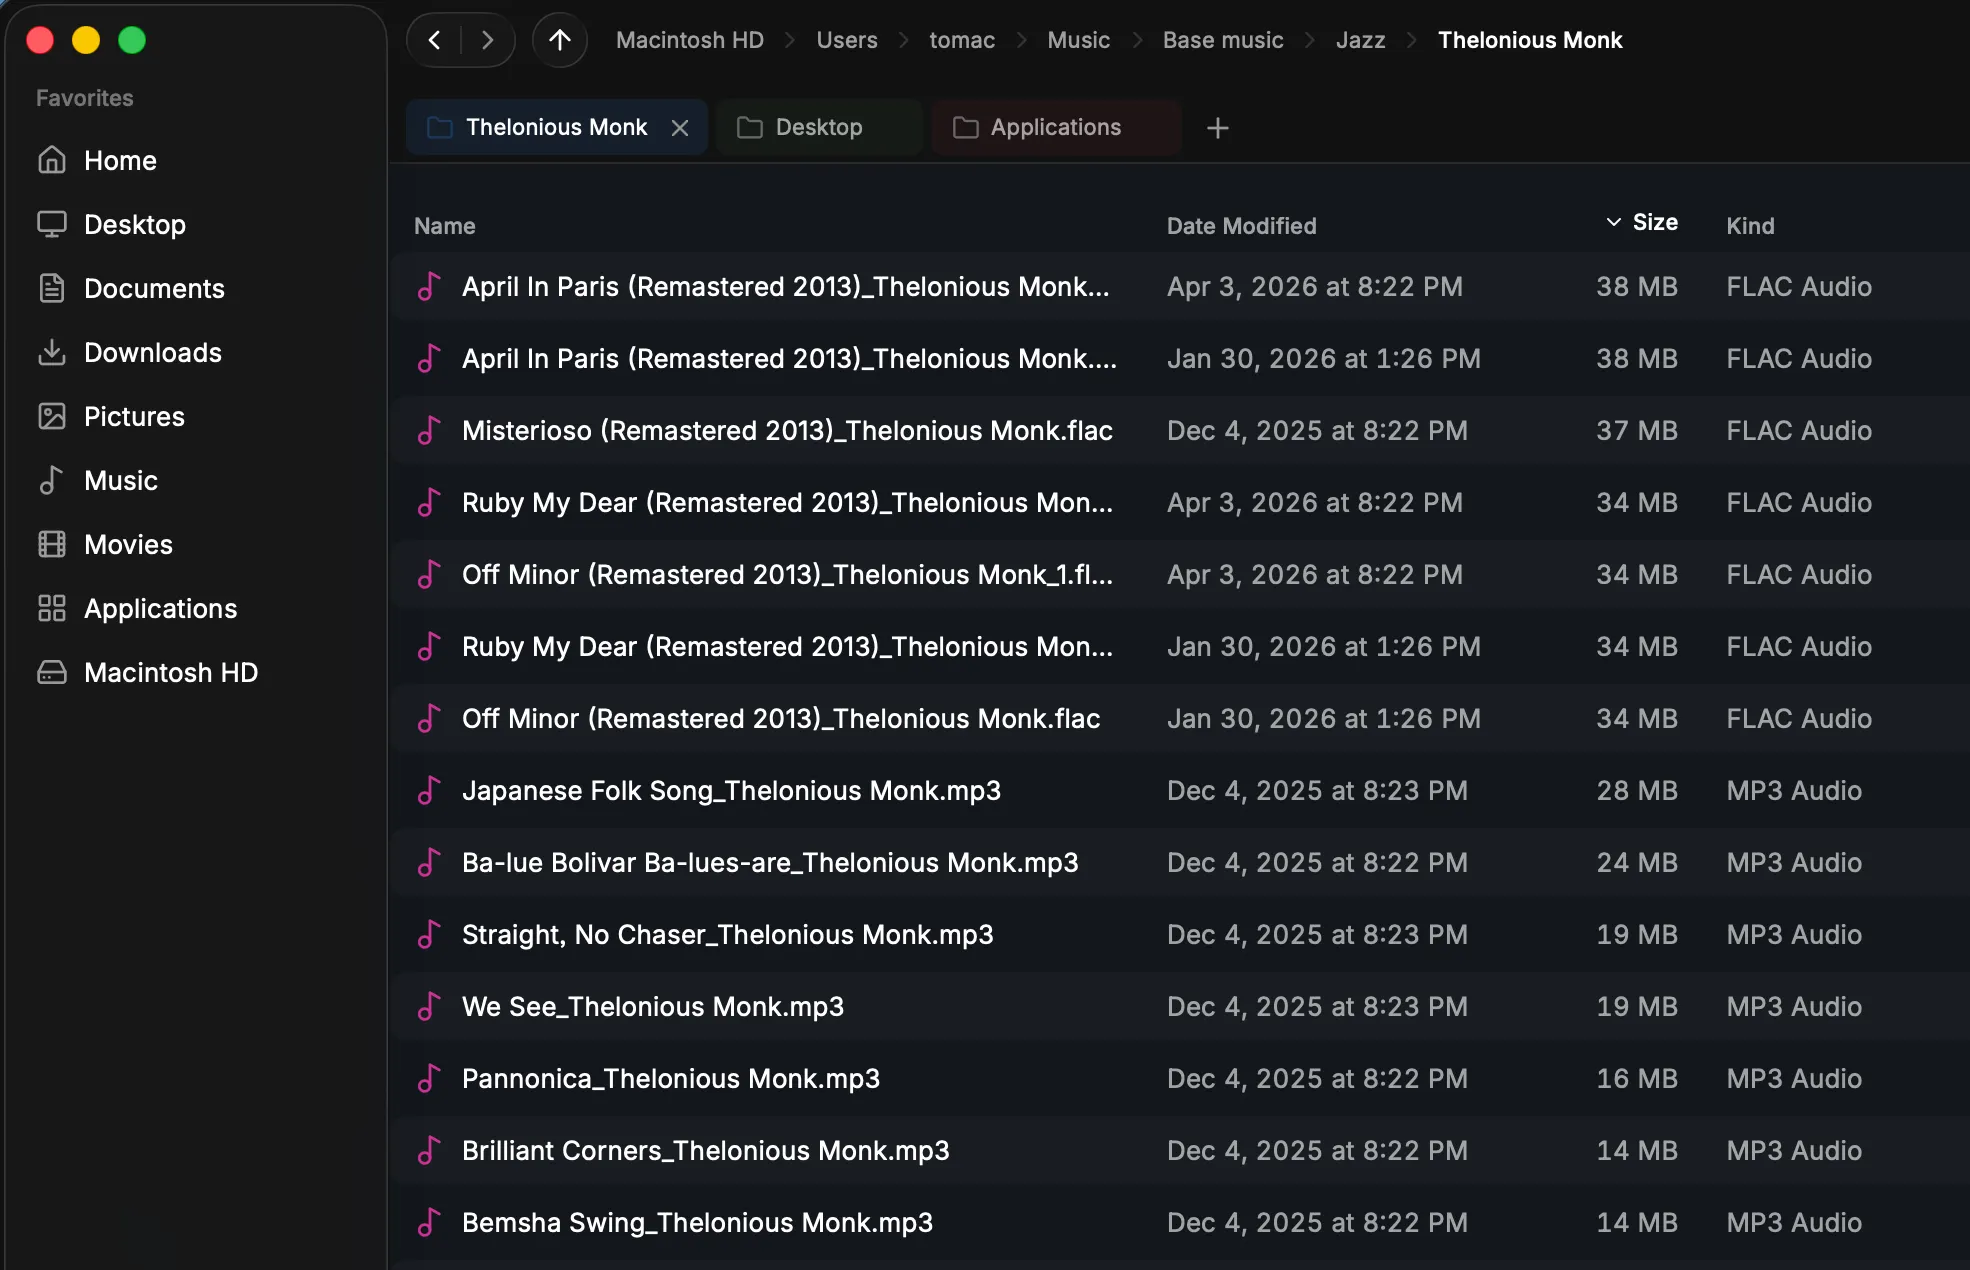This screenshot has height=1270, width=1970.
Task: Click the Documents page icon in sidebar
Action: coord(52,288)
